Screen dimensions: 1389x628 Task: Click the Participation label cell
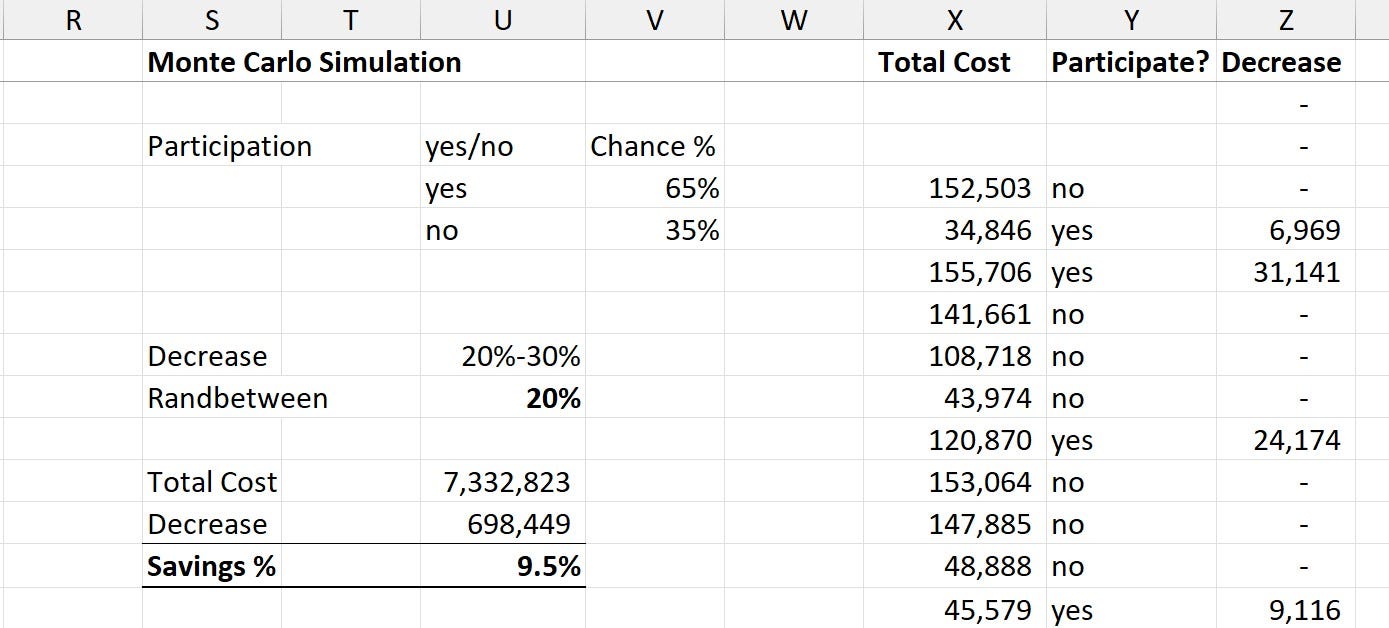230,146
